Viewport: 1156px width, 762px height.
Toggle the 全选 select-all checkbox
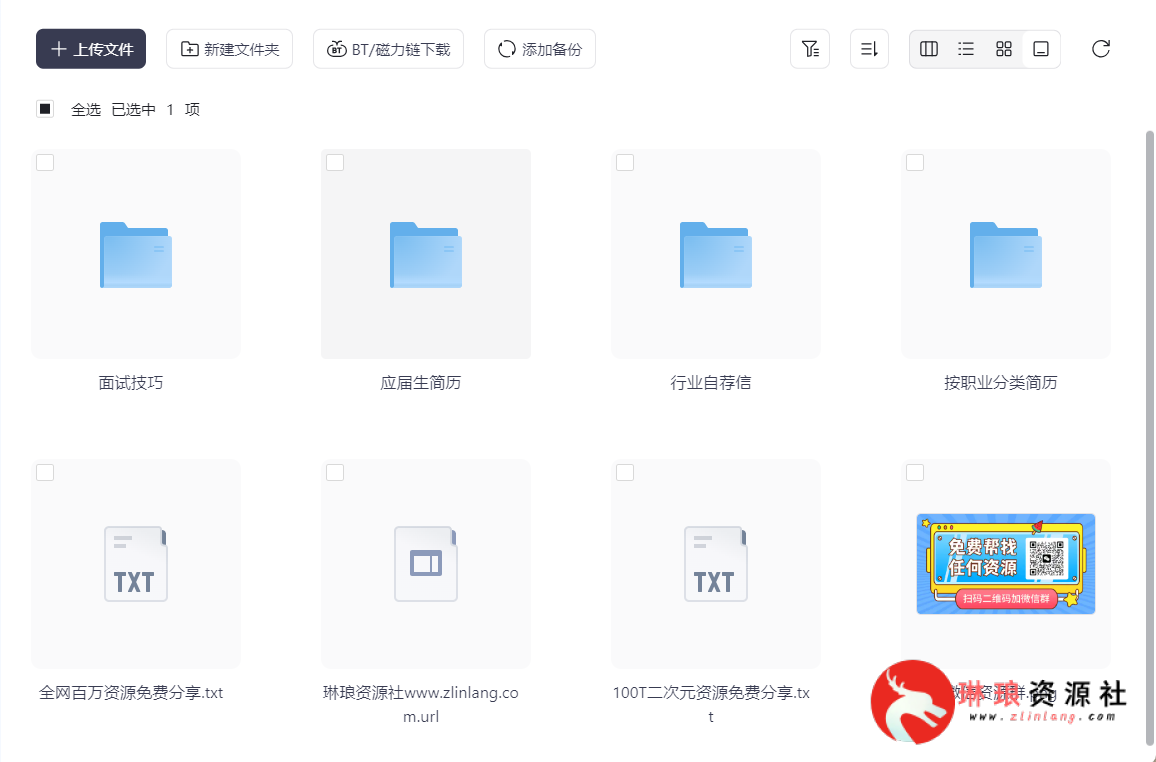click(45, 109)
